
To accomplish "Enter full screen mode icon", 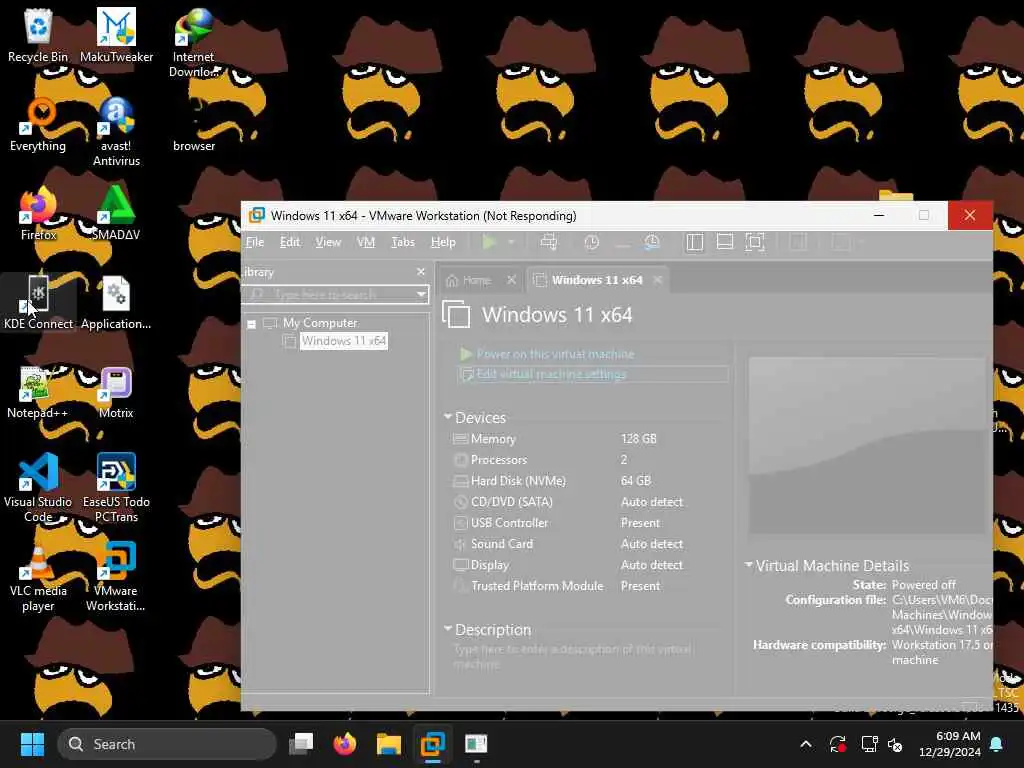I will click(755, 242).
